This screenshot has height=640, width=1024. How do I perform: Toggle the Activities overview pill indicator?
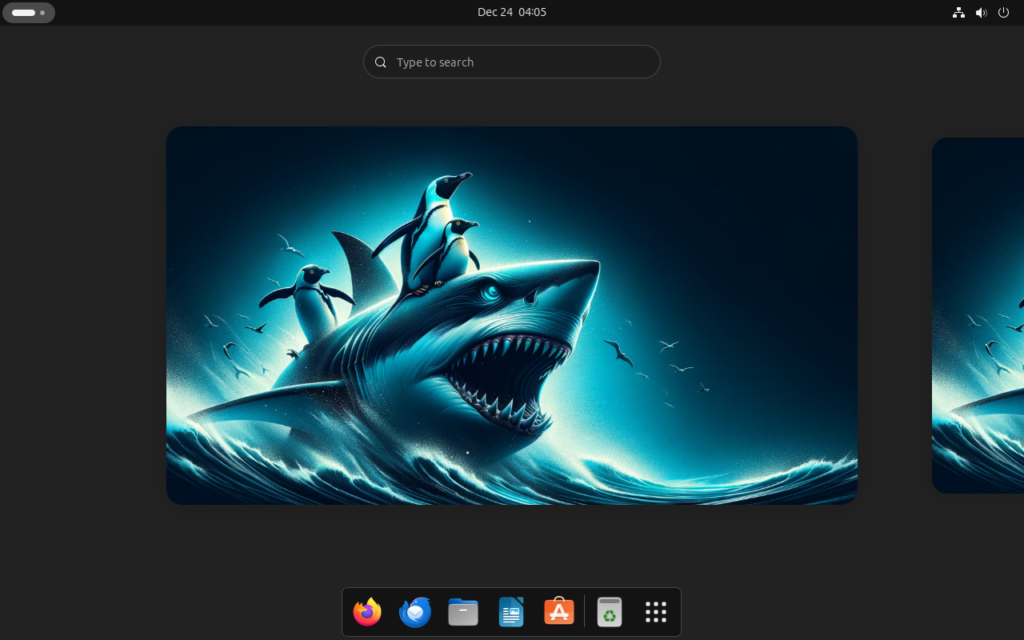[x=23, y=13]
